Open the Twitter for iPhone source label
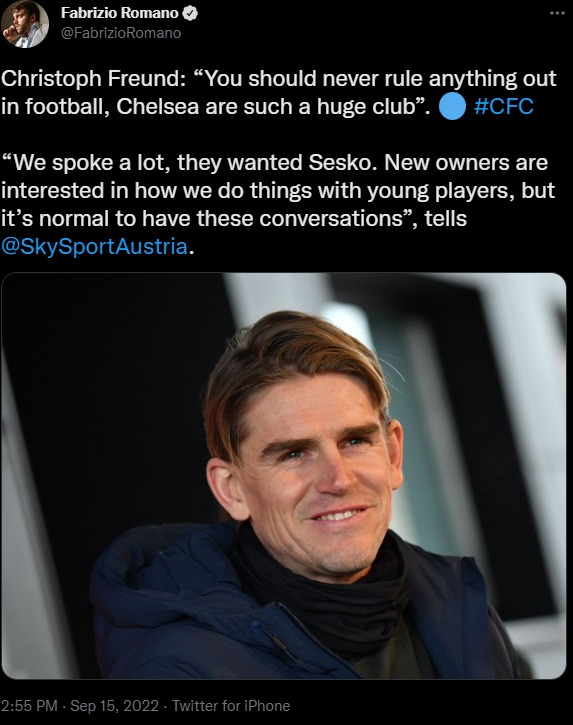The height and width of the screenshot is (725, 573). coord(231,706)
